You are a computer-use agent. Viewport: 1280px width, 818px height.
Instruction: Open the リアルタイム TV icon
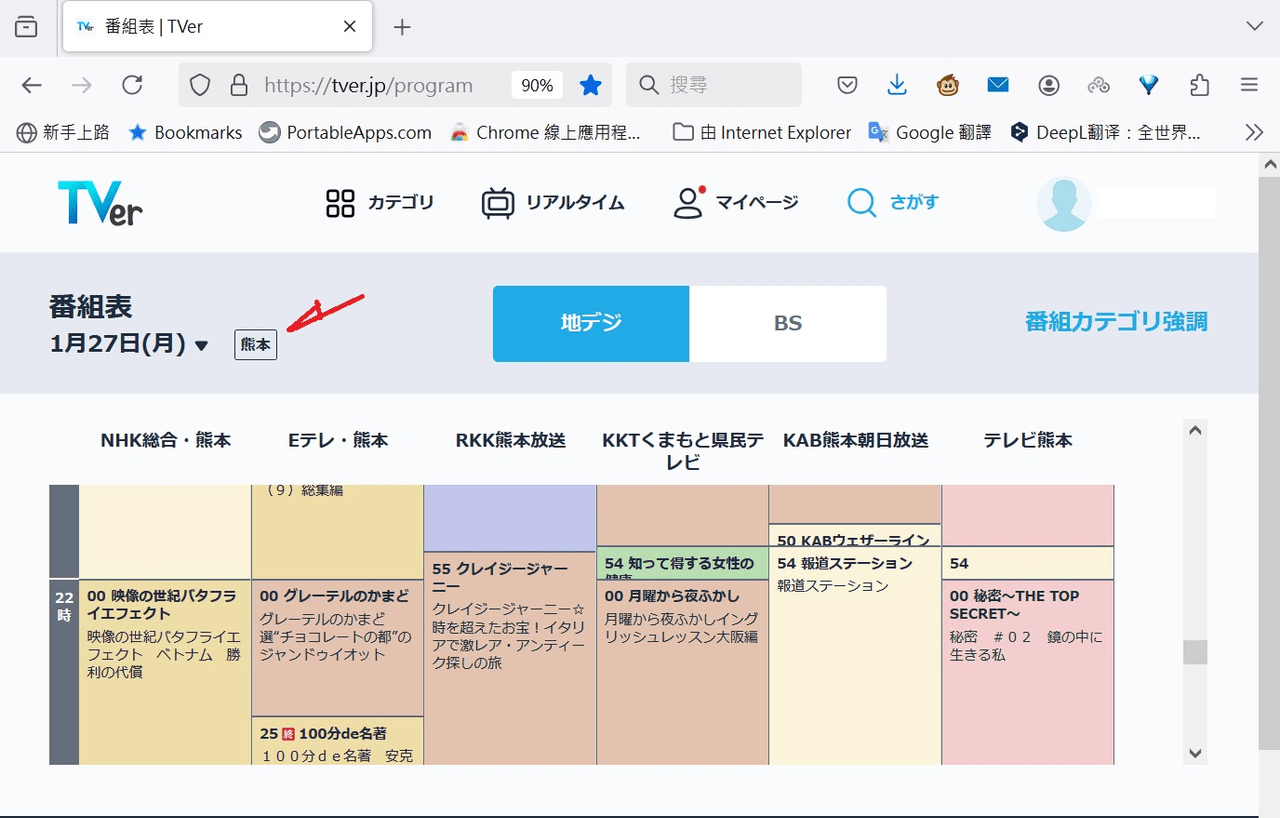pos(497,203)
